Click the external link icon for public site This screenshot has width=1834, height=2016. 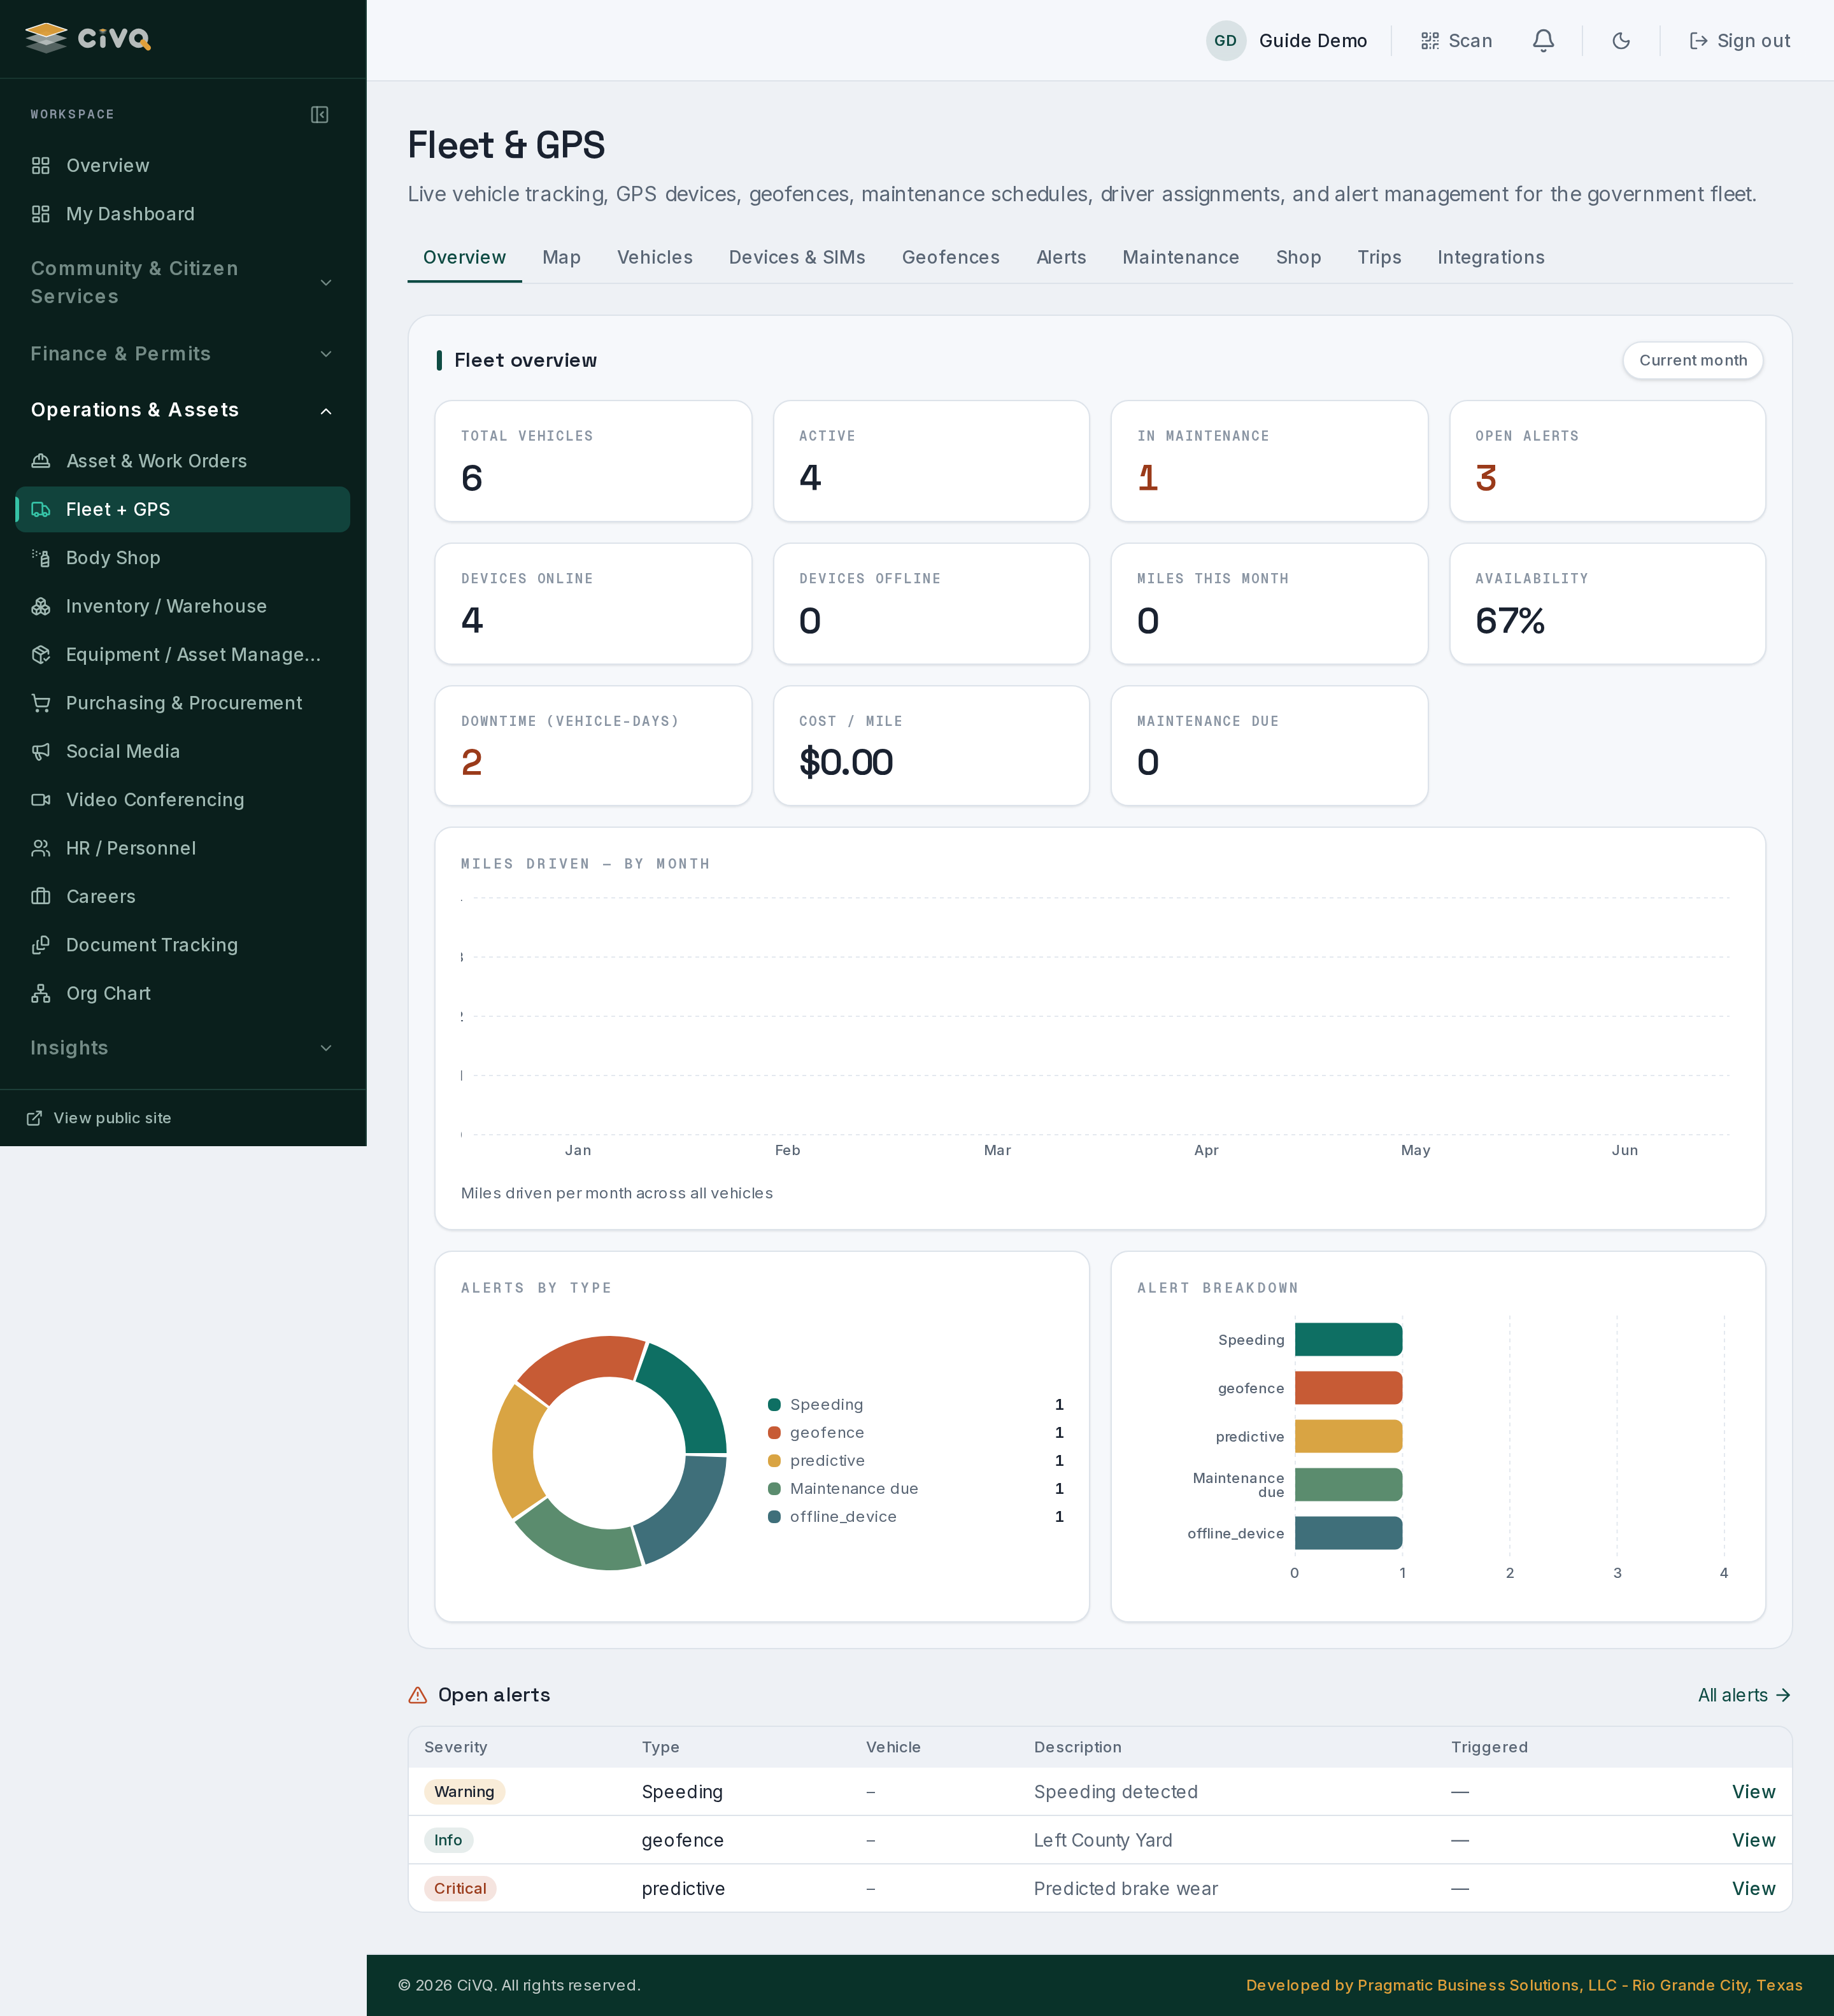coord(34,1118)
